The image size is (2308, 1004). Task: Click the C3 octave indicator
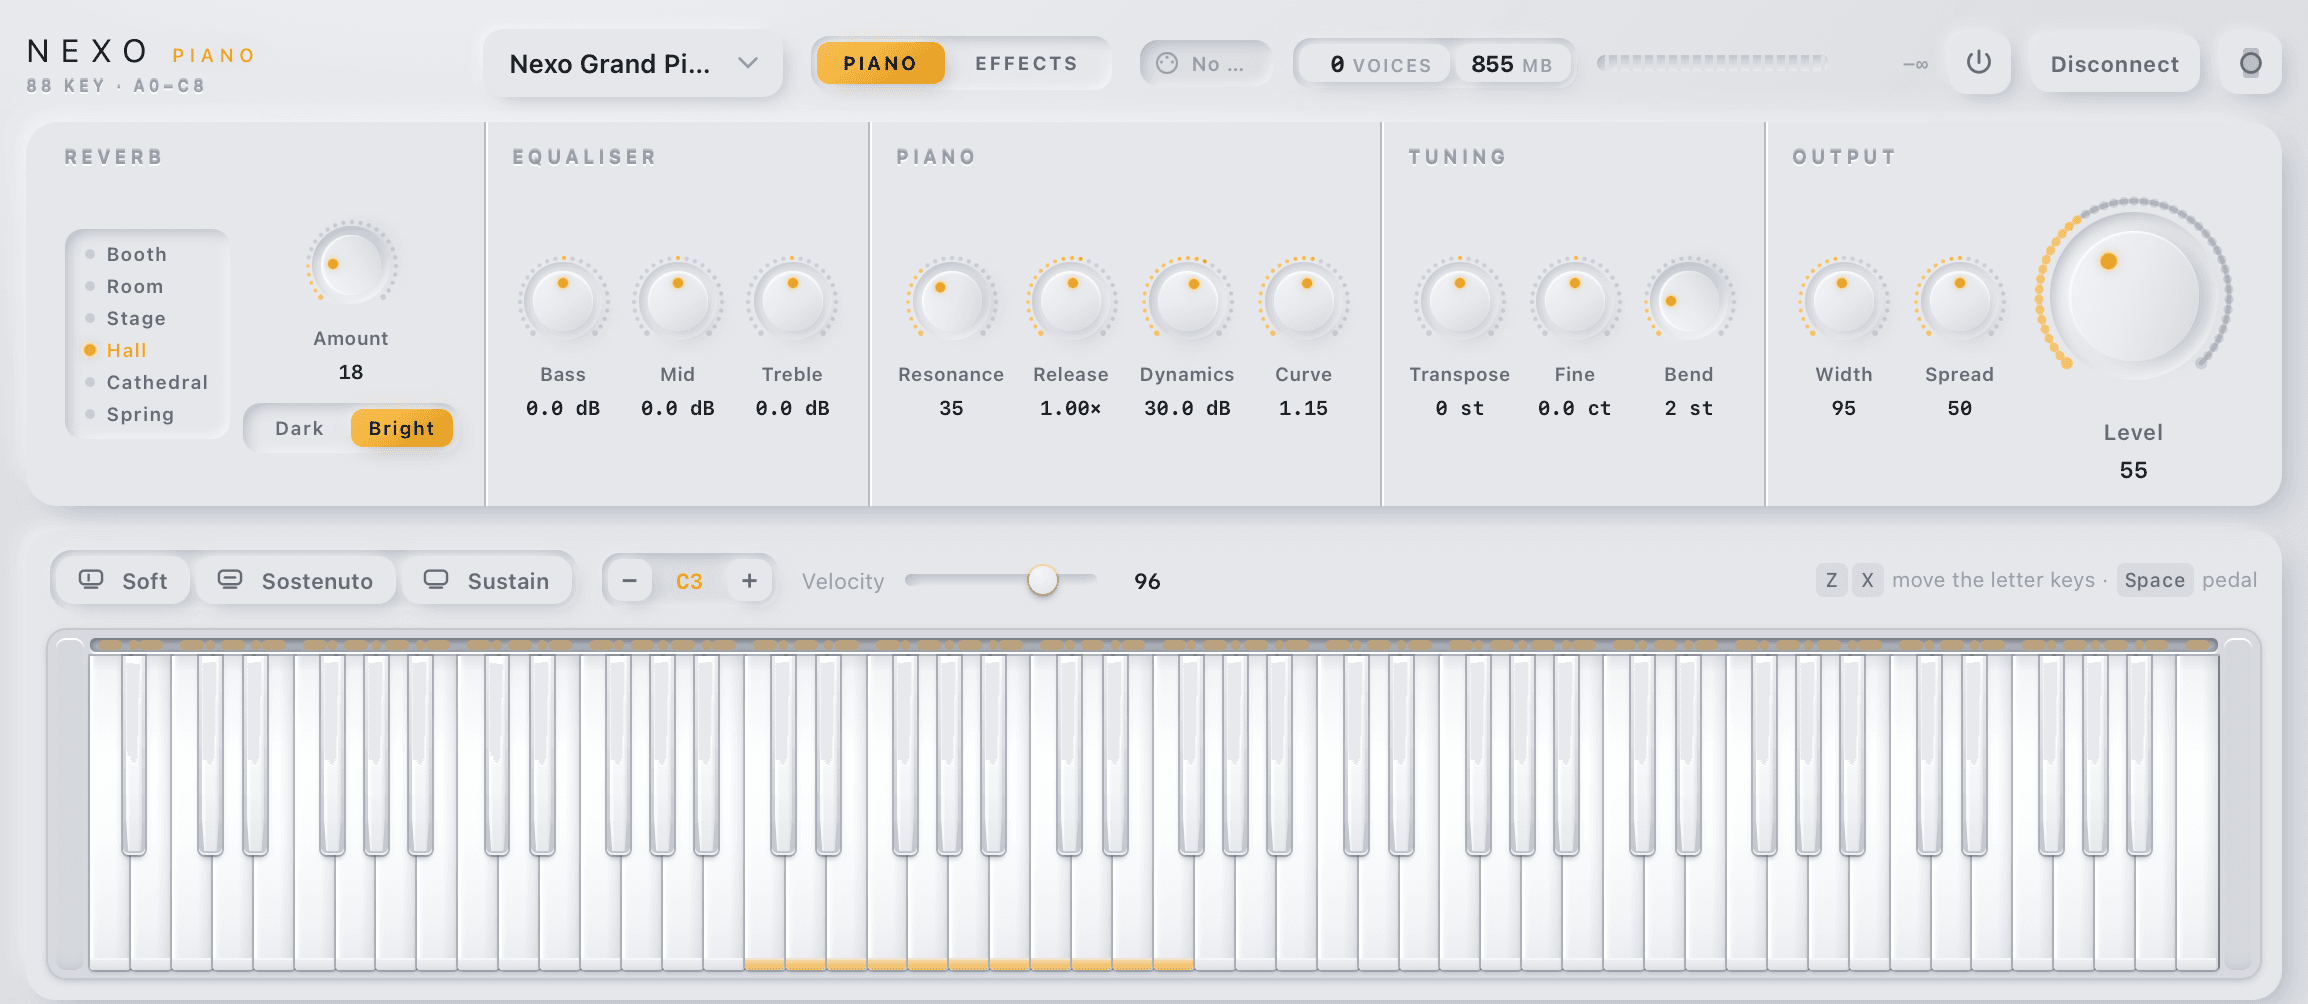pos(689,581)
